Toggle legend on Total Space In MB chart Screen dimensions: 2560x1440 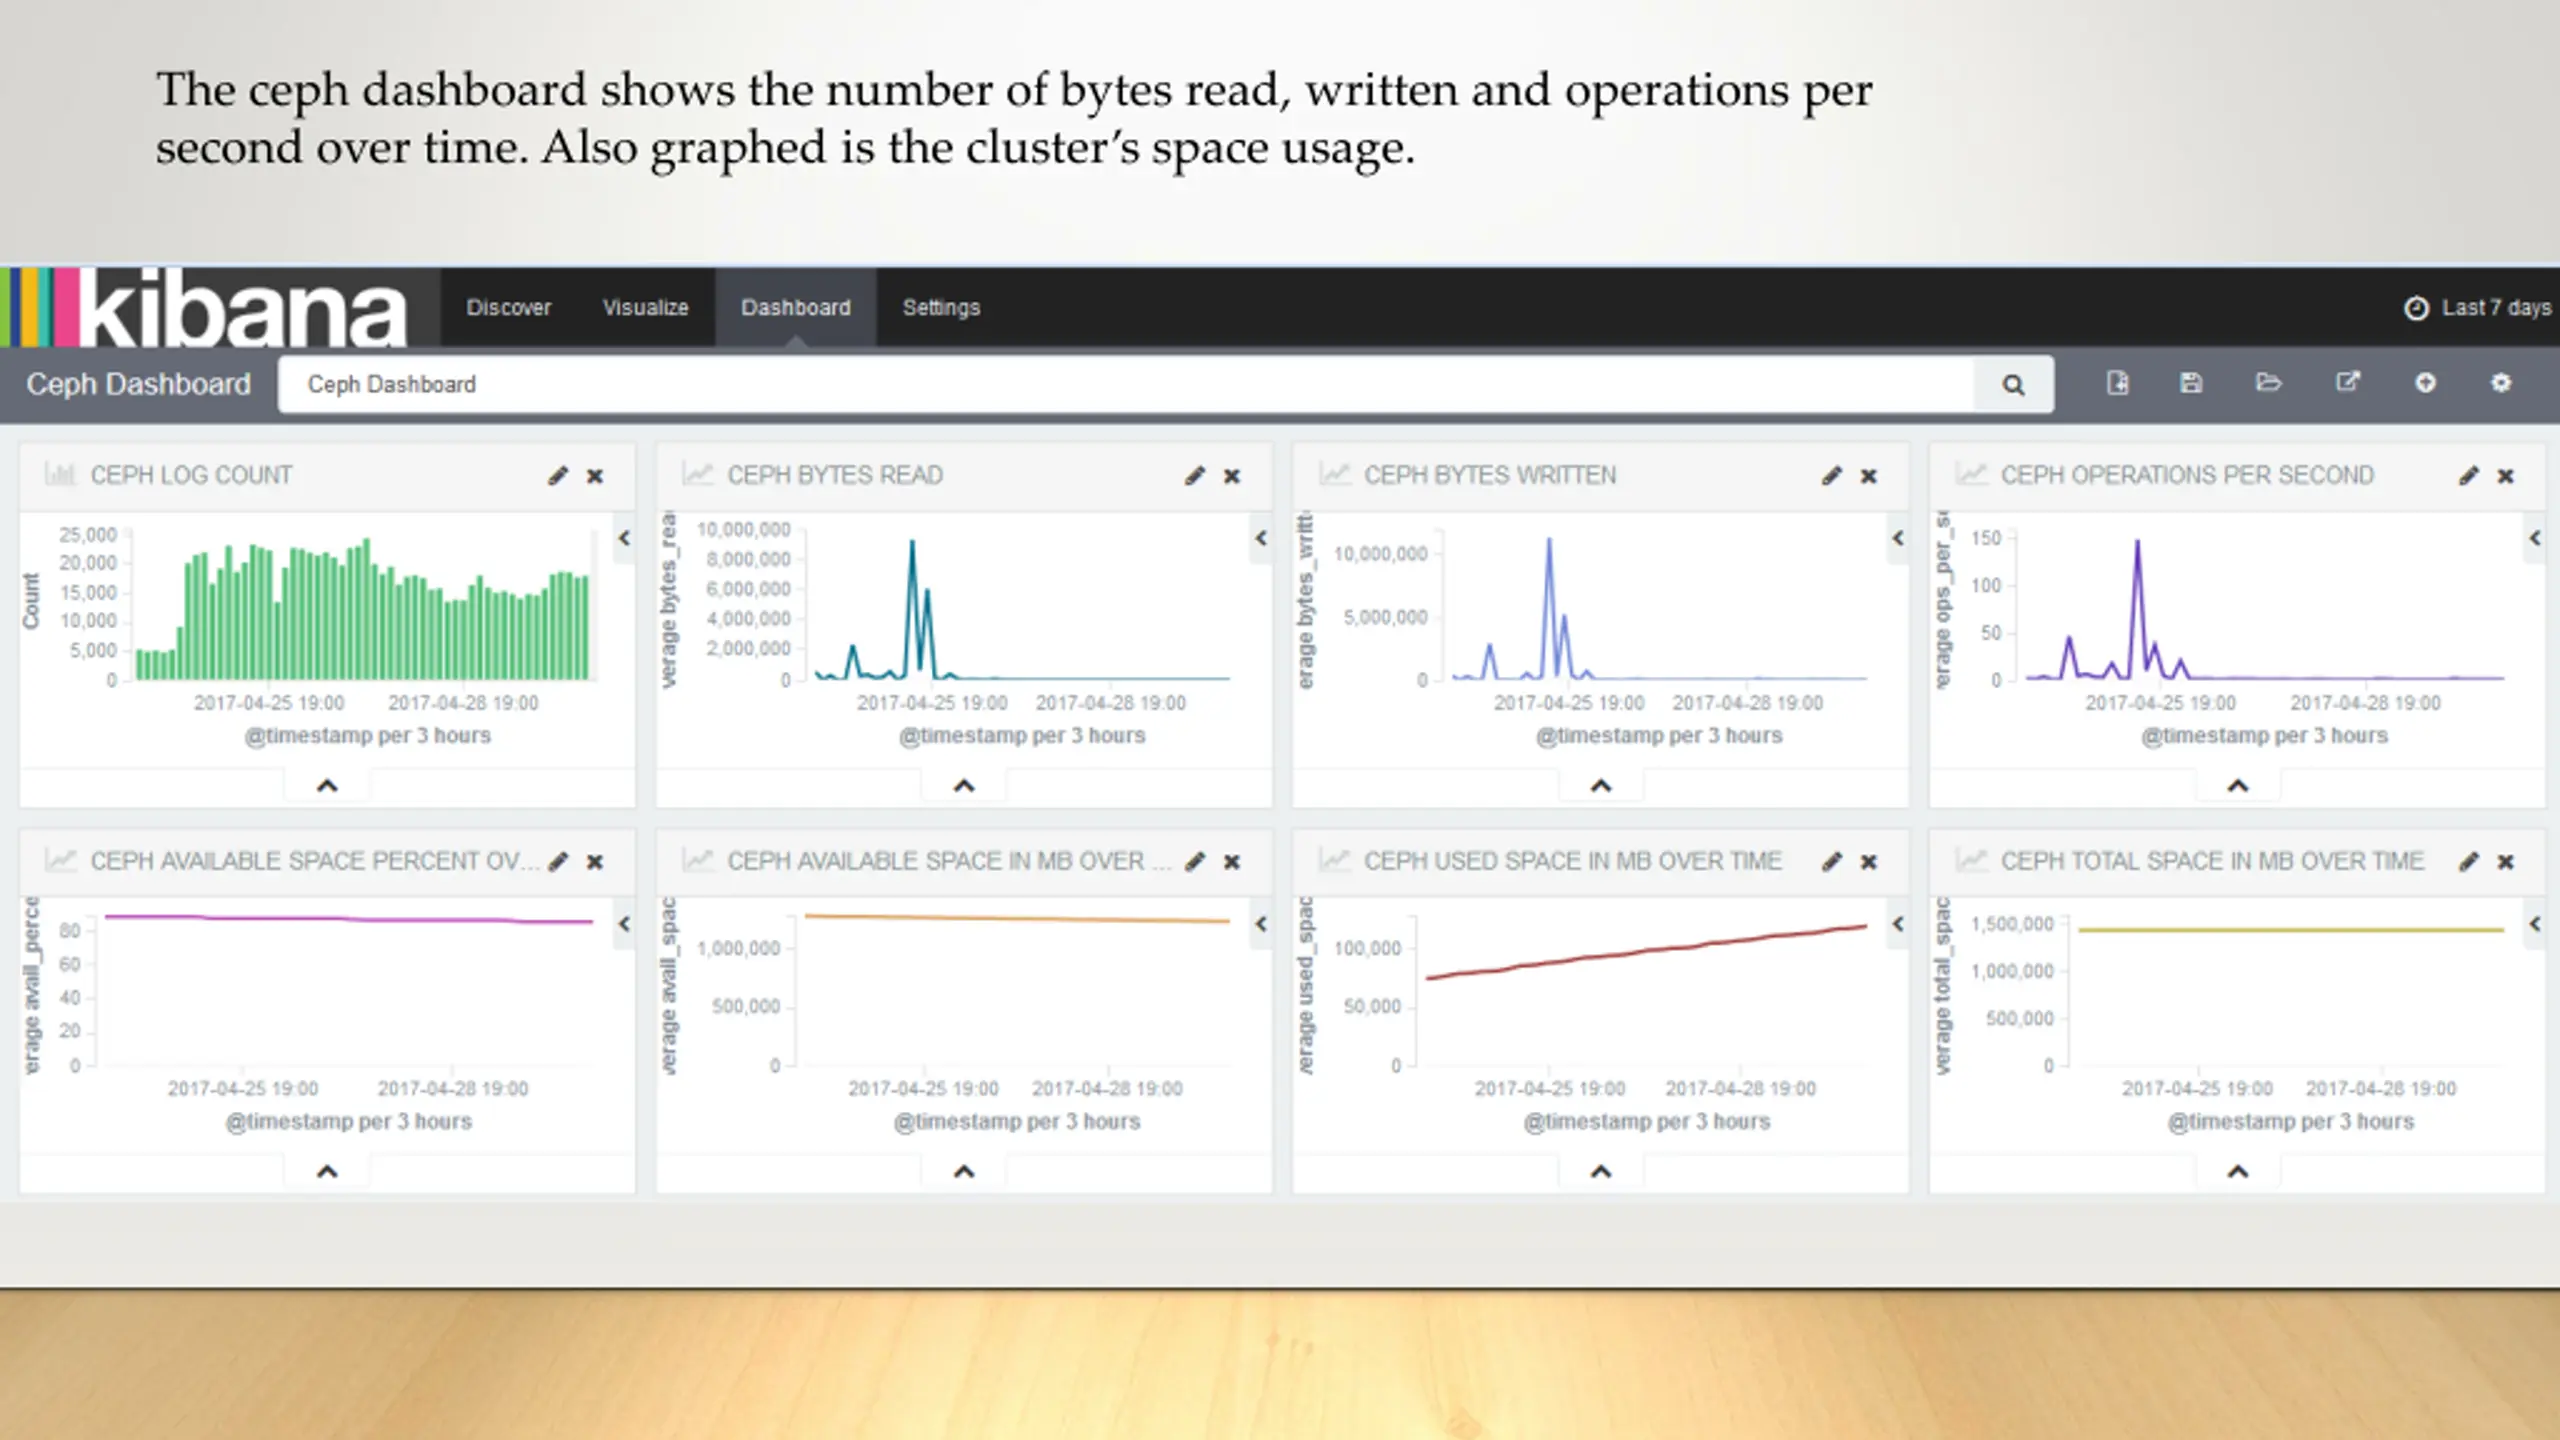click(x=2534, y=924)
